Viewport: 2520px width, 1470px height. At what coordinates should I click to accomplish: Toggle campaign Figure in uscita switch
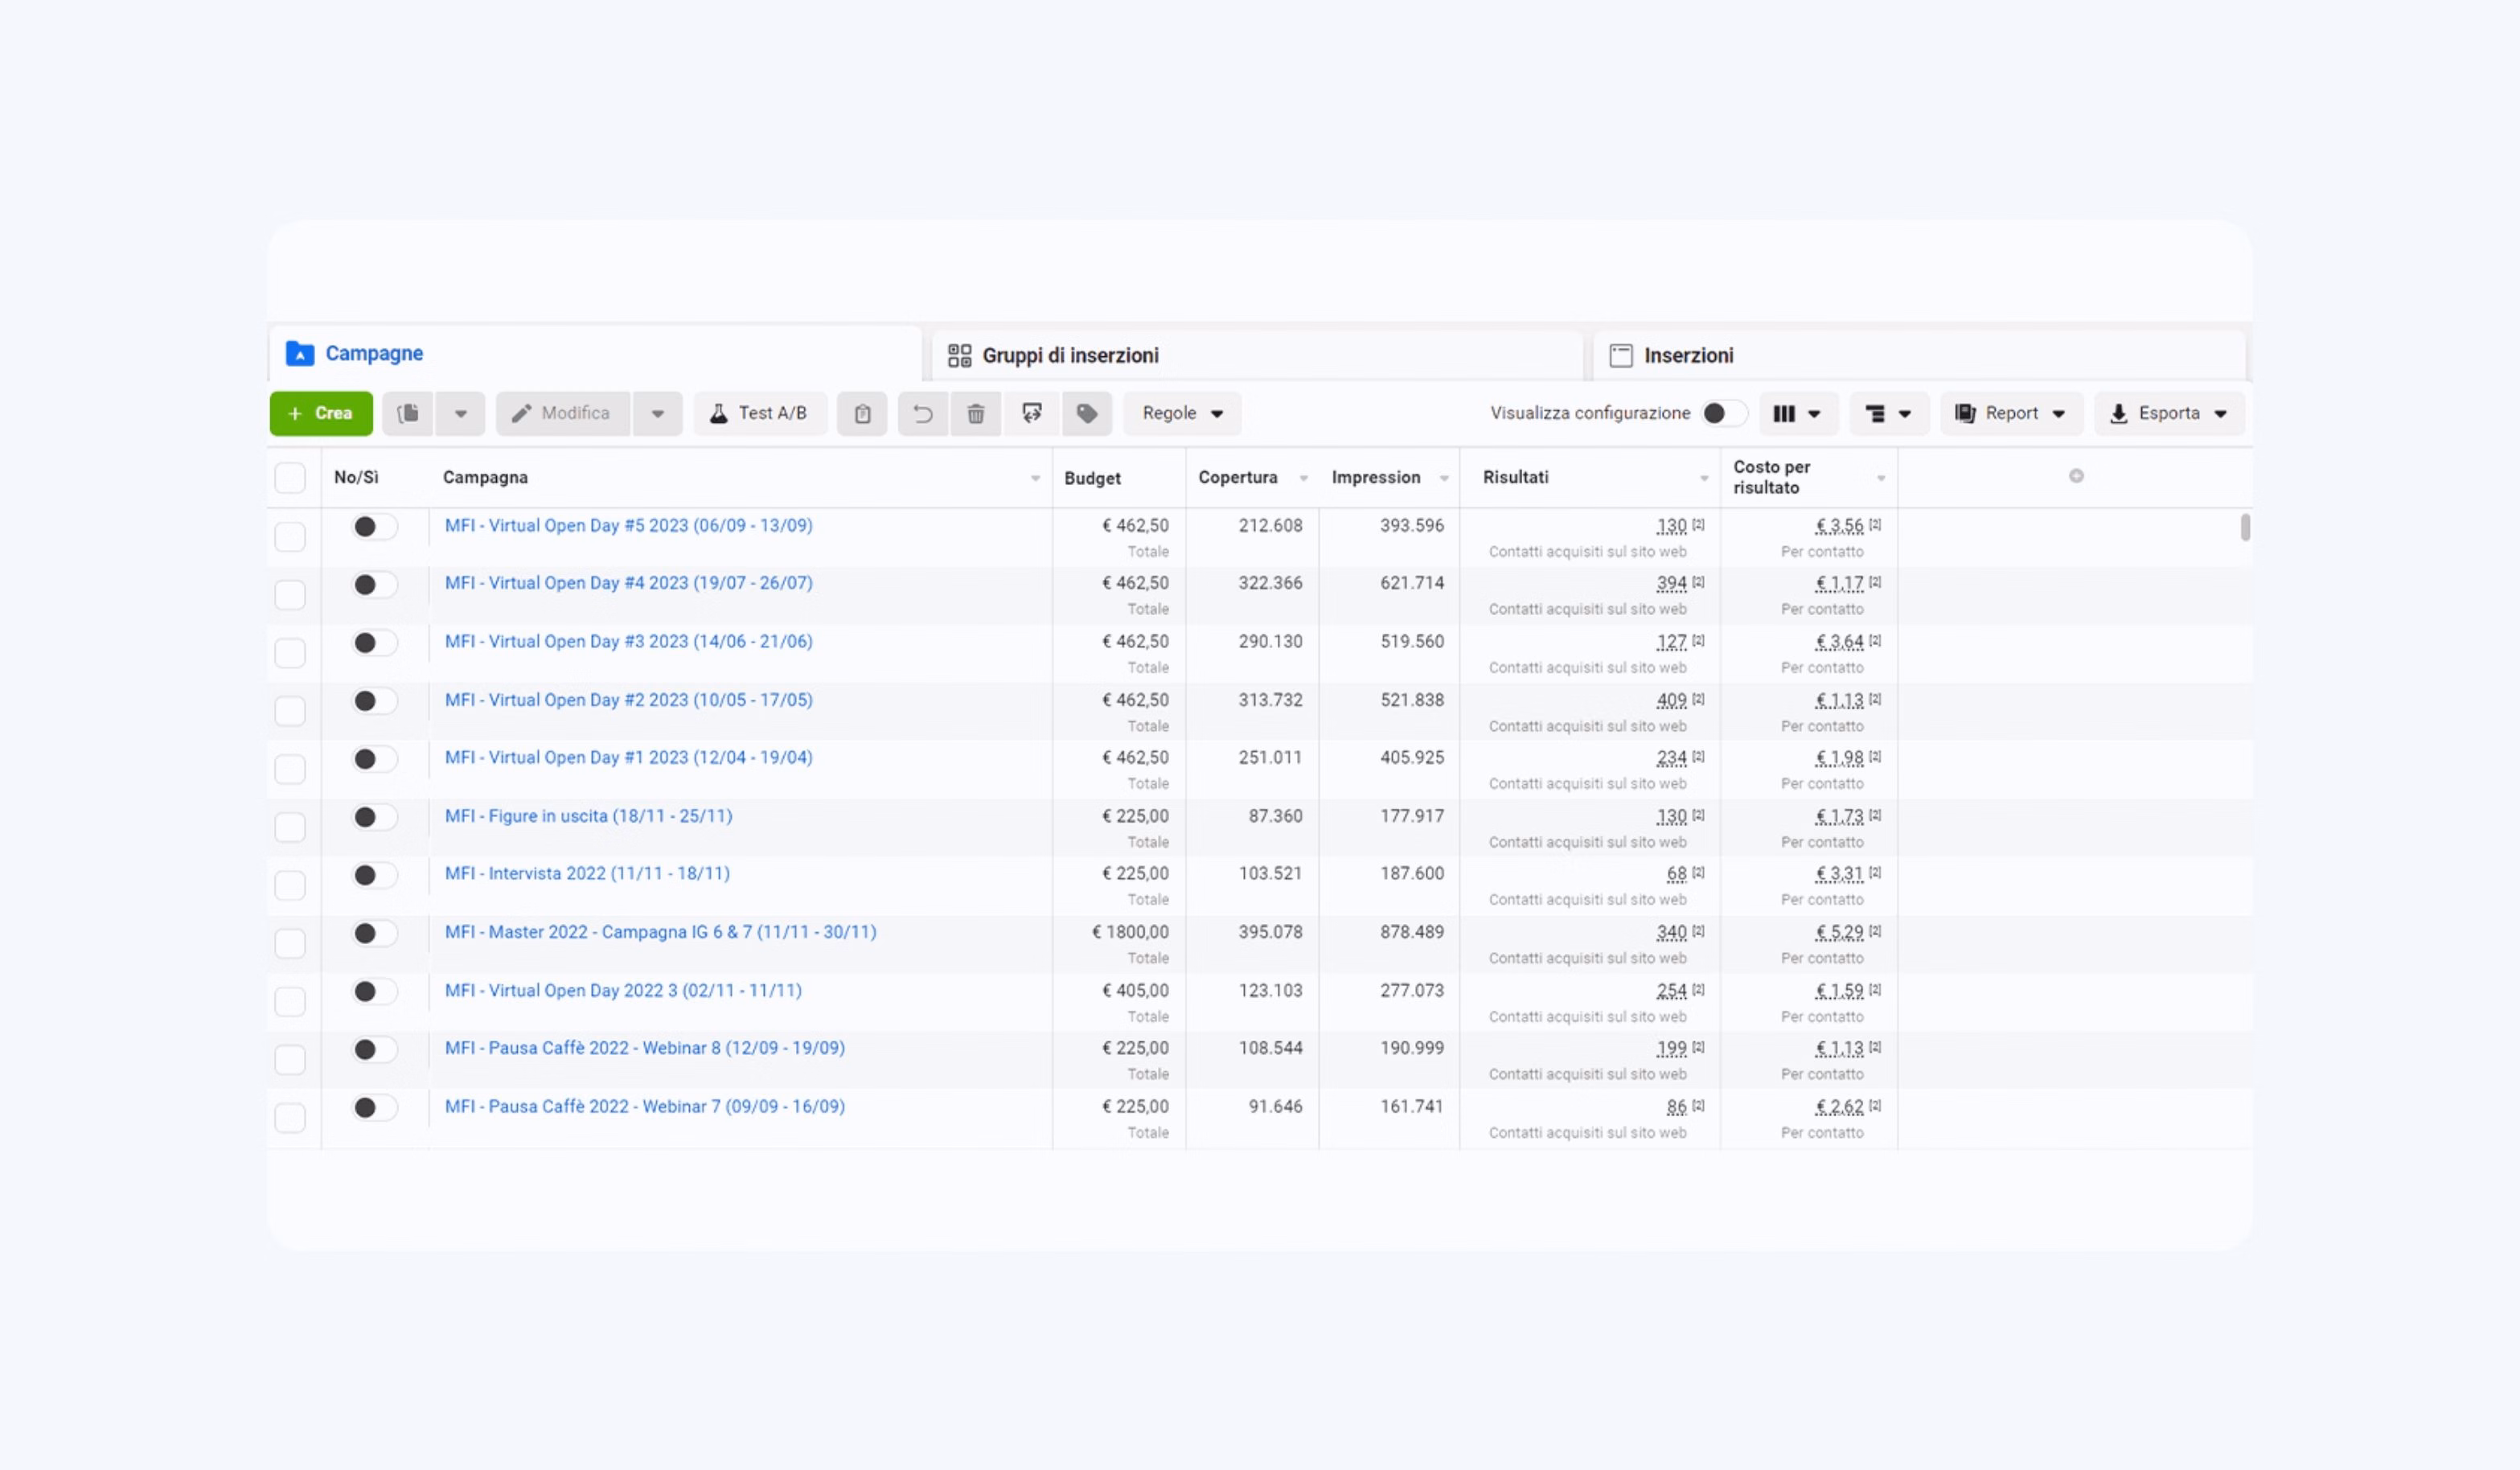(374, 817)
